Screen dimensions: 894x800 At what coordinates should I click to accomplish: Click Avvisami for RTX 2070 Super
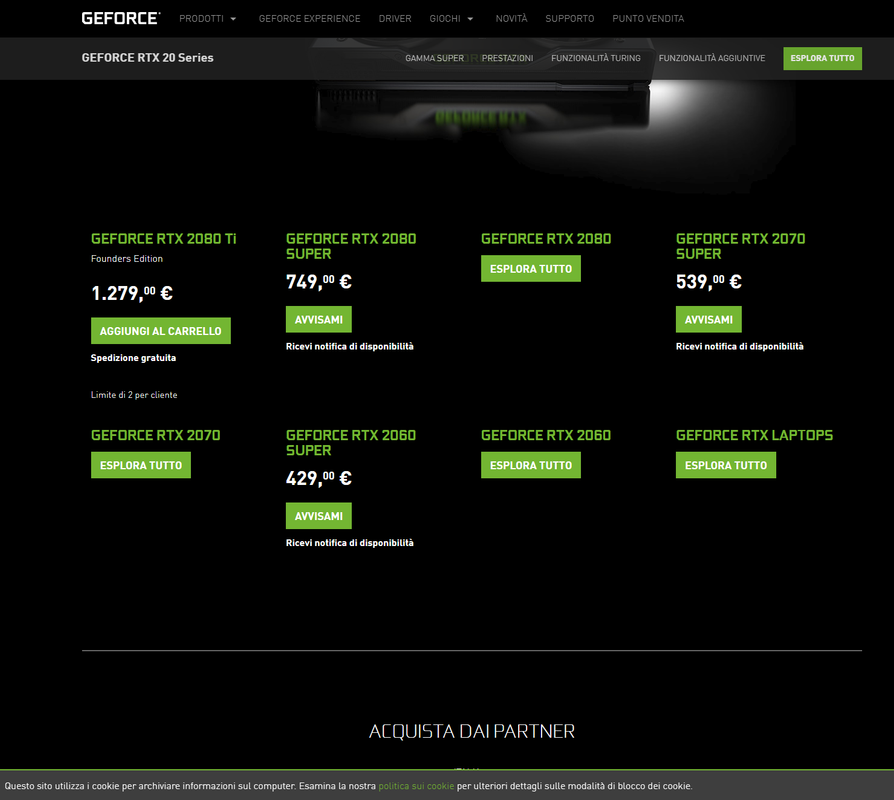(709, 319)
